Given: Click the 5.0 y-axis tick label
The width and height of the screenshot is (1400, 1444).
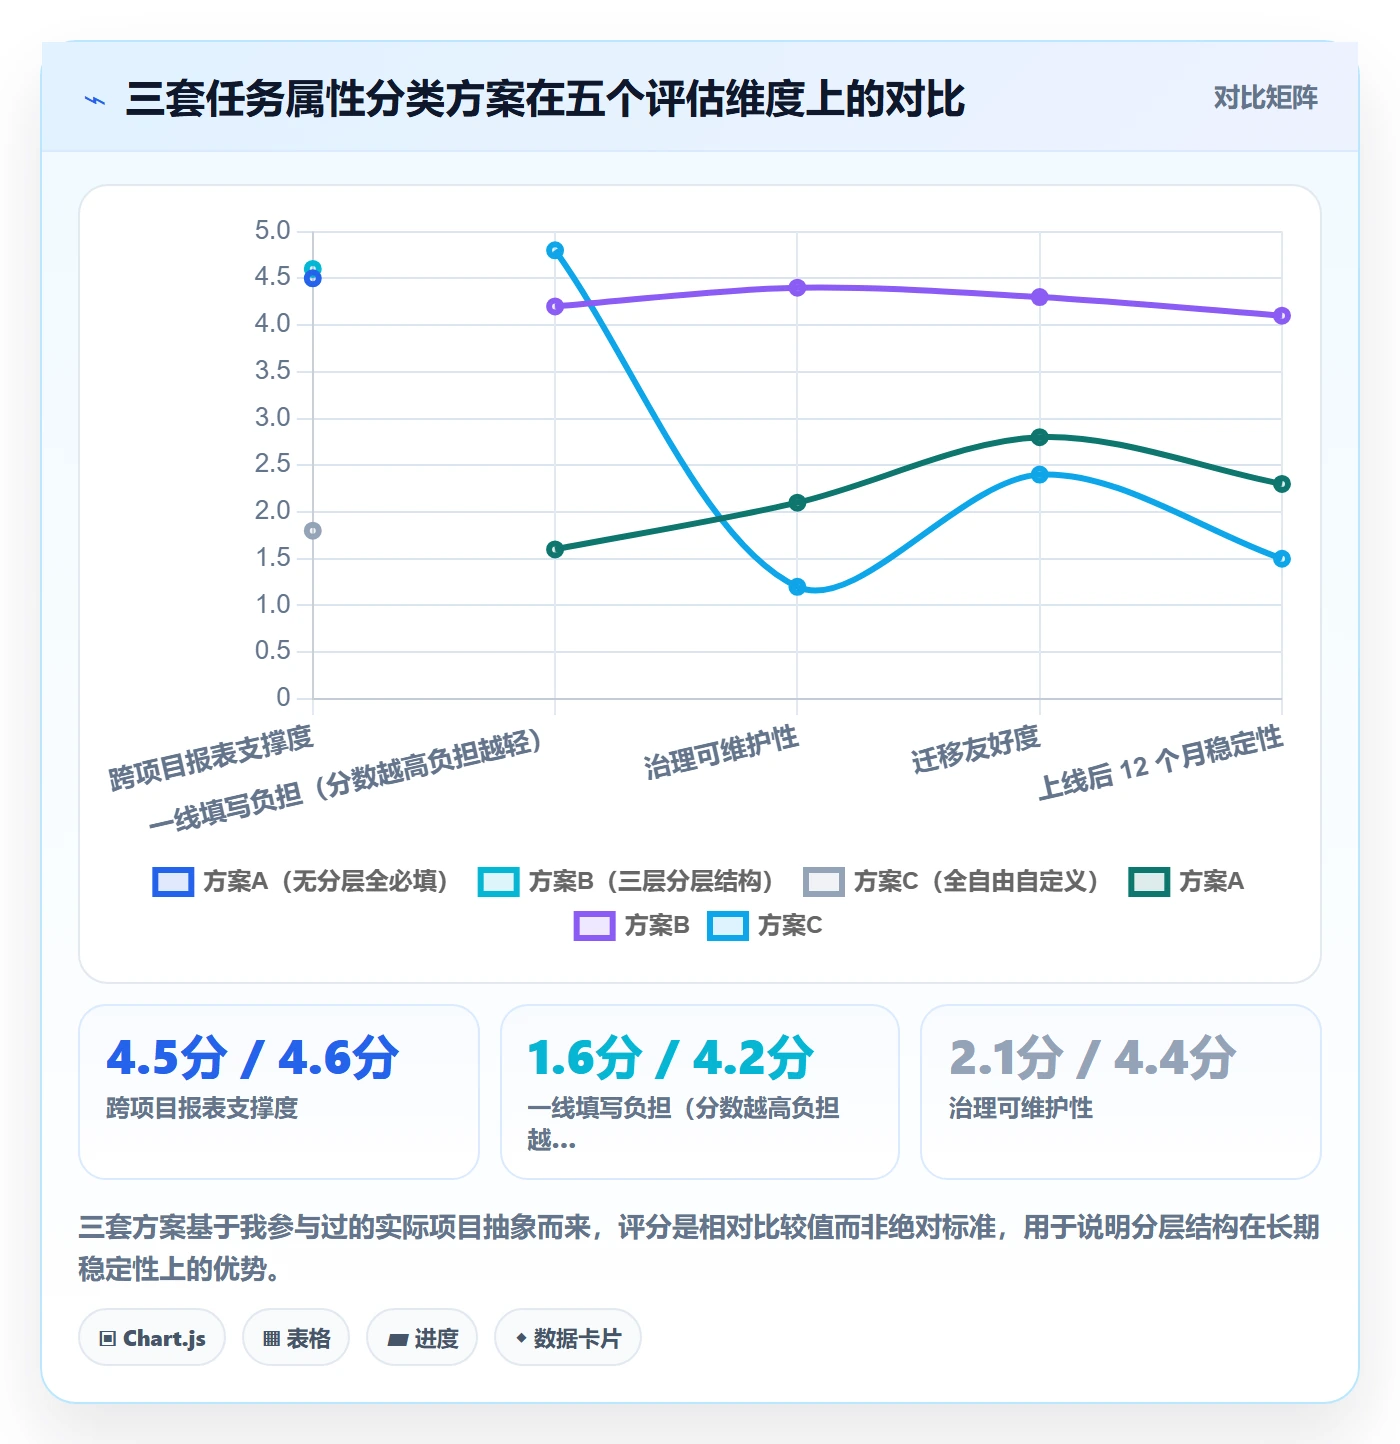Looking at the screenshot, I should tap(272, 231).
